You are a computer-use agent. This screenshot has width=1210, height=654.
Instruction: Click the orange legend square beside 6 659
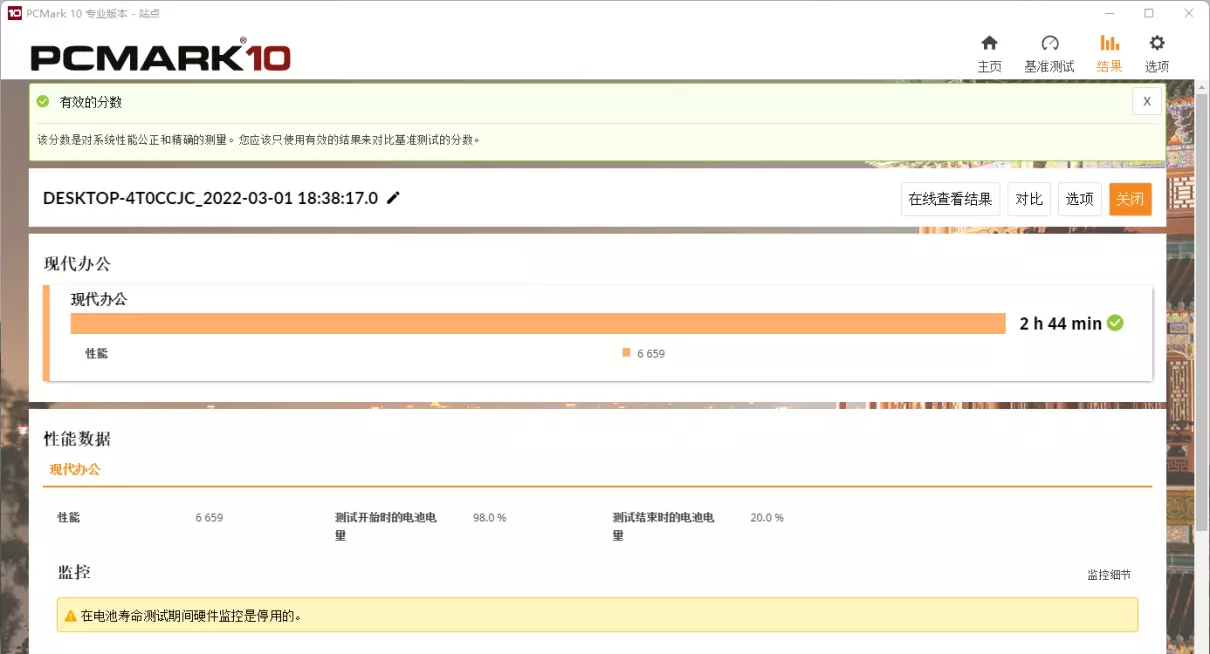coord(626,352)
